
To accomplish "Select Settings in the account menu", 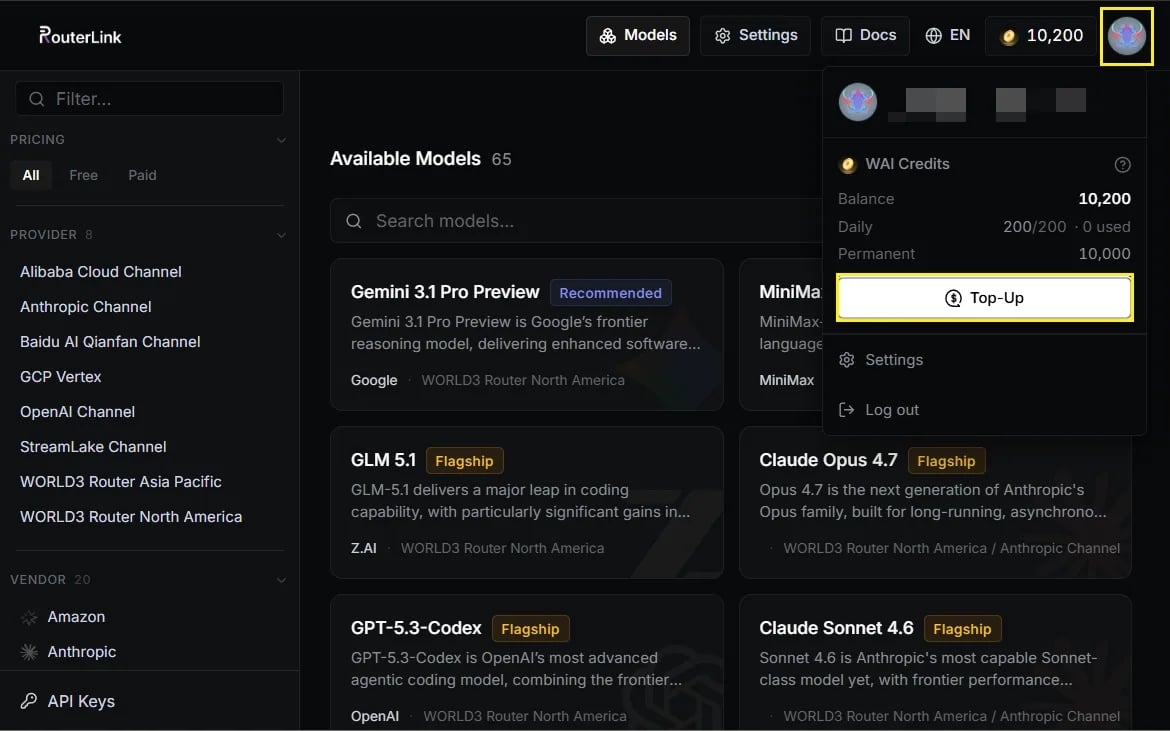I will click(x=984, y=360).
